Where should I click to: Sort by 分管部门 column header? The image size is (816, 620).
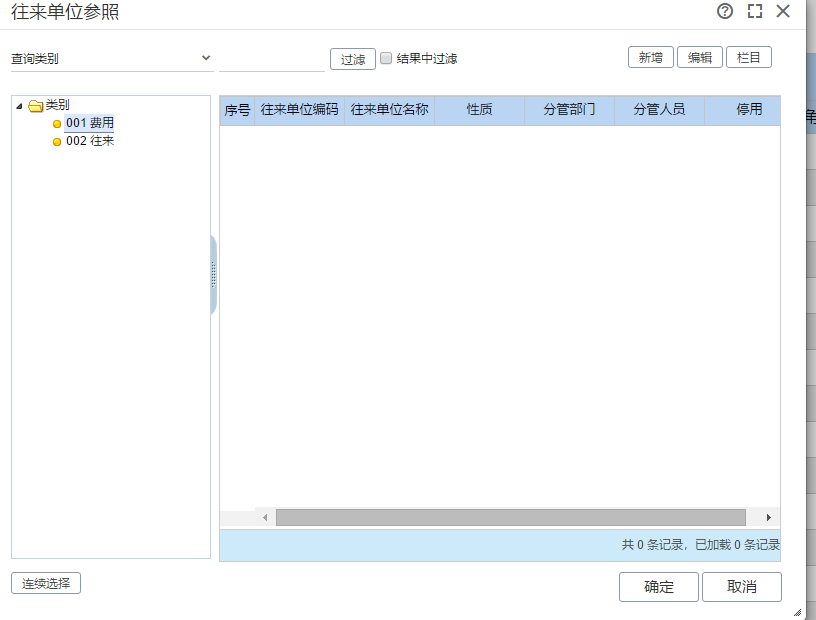point(569,110)
